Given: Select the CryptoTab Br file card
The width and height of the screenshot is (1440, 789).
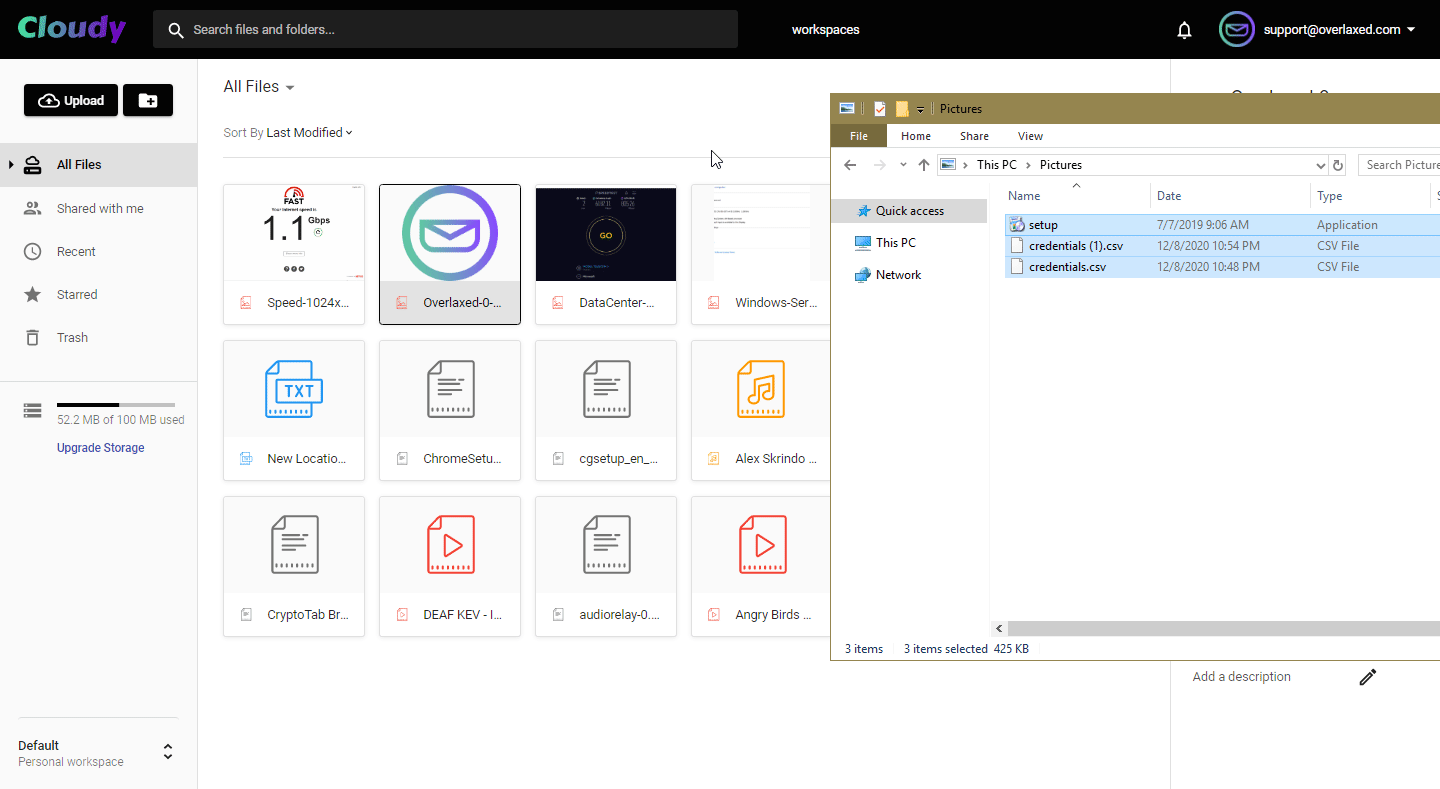Looking at the screenshot, I should (x=294, y=567).
